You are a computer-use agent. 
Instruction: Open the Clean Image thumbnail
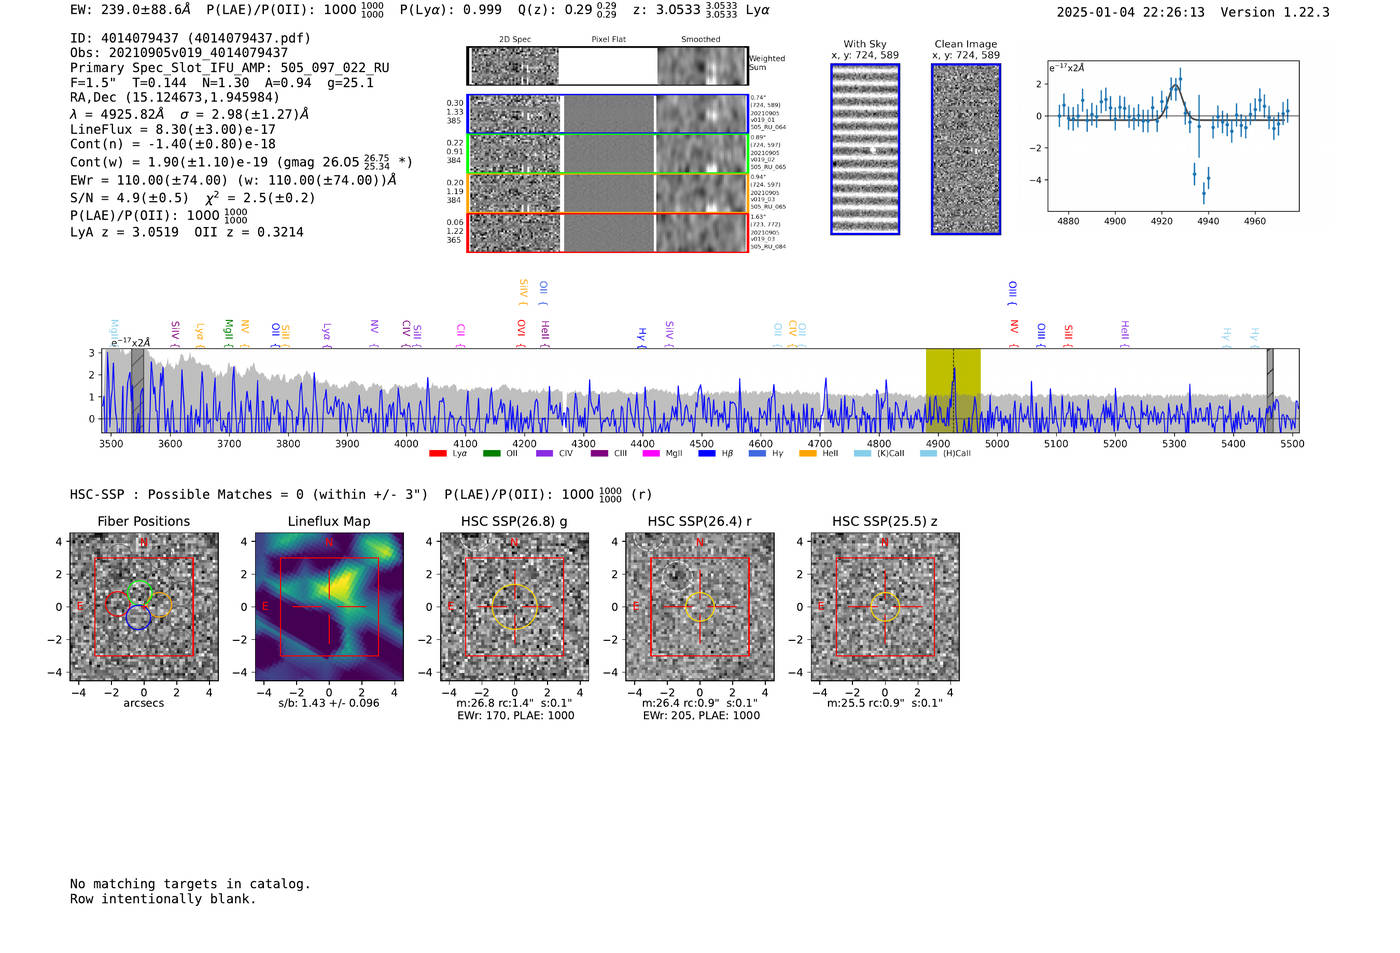[x=966, y=149]
